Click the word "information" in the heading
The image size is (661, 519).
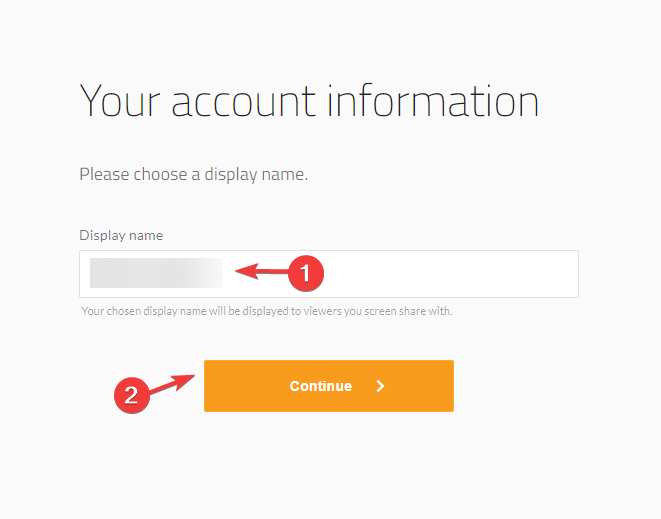(x=433, y=100)
